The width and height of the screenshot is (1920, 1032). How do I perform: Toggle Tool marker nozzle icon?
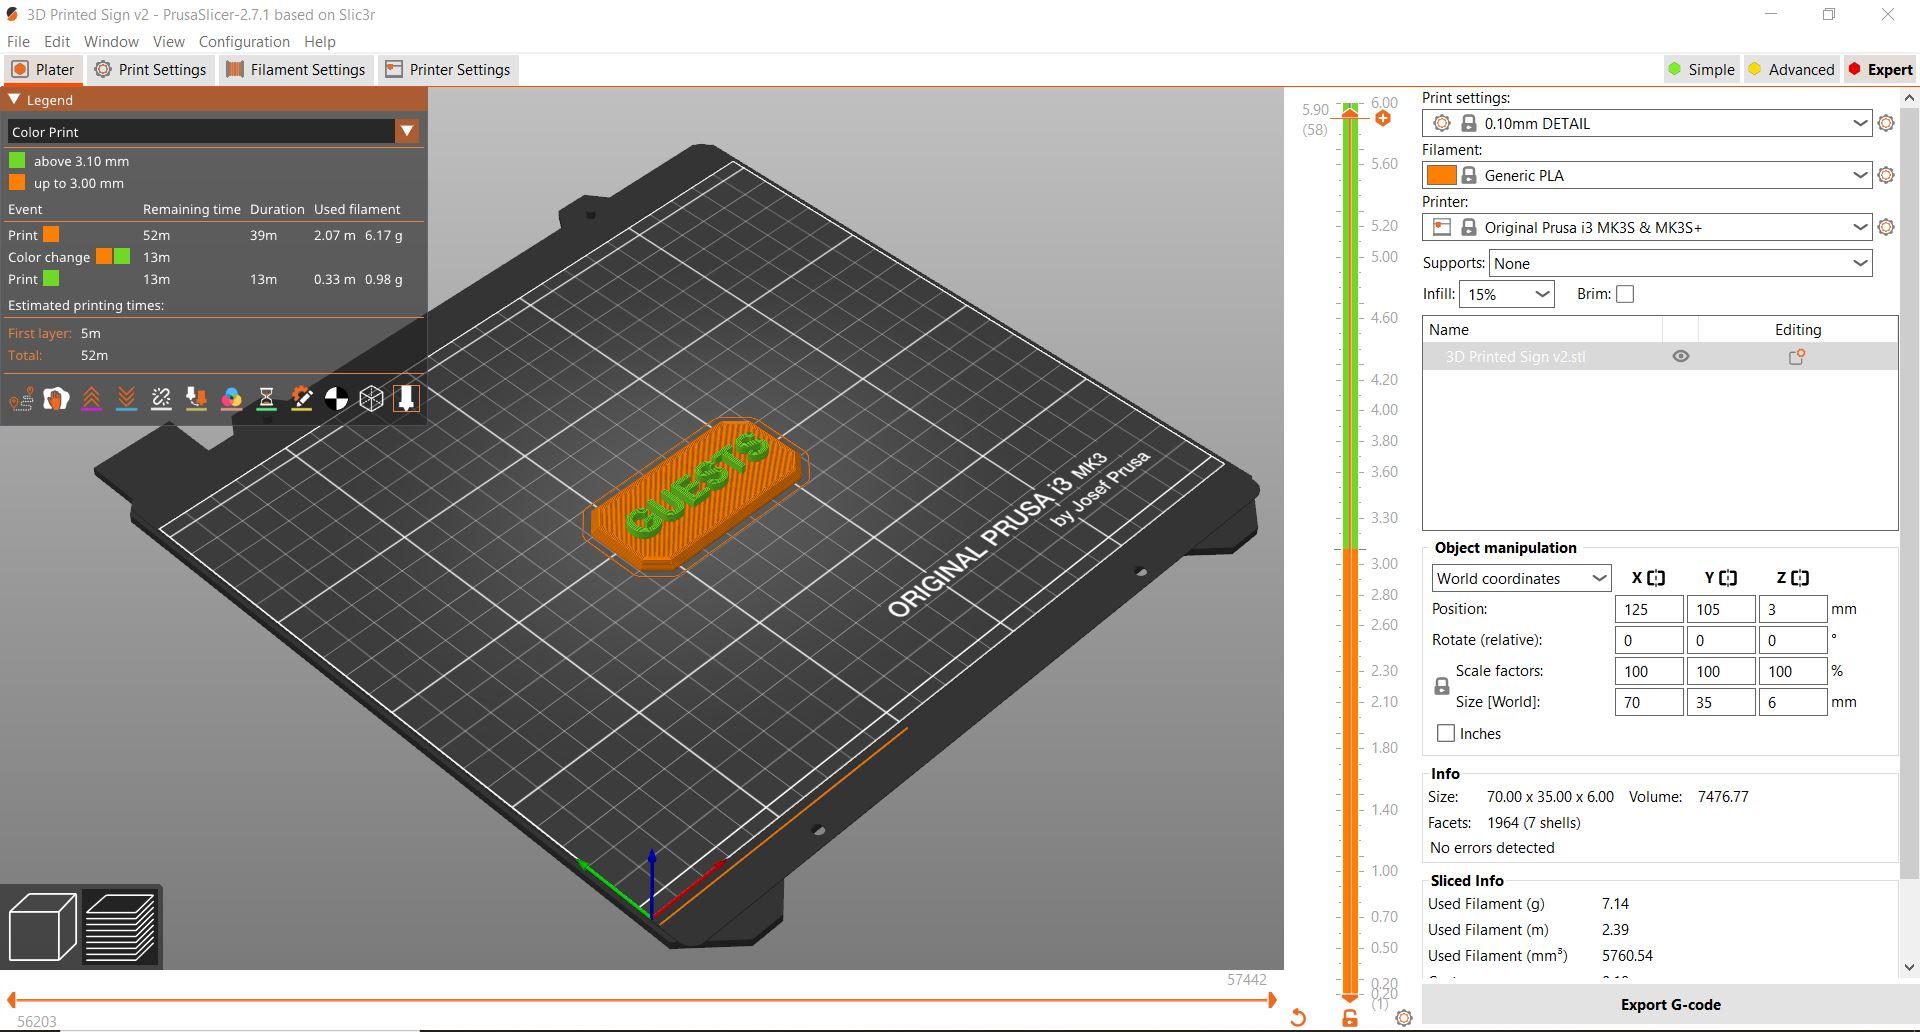[x=406, y=399]
